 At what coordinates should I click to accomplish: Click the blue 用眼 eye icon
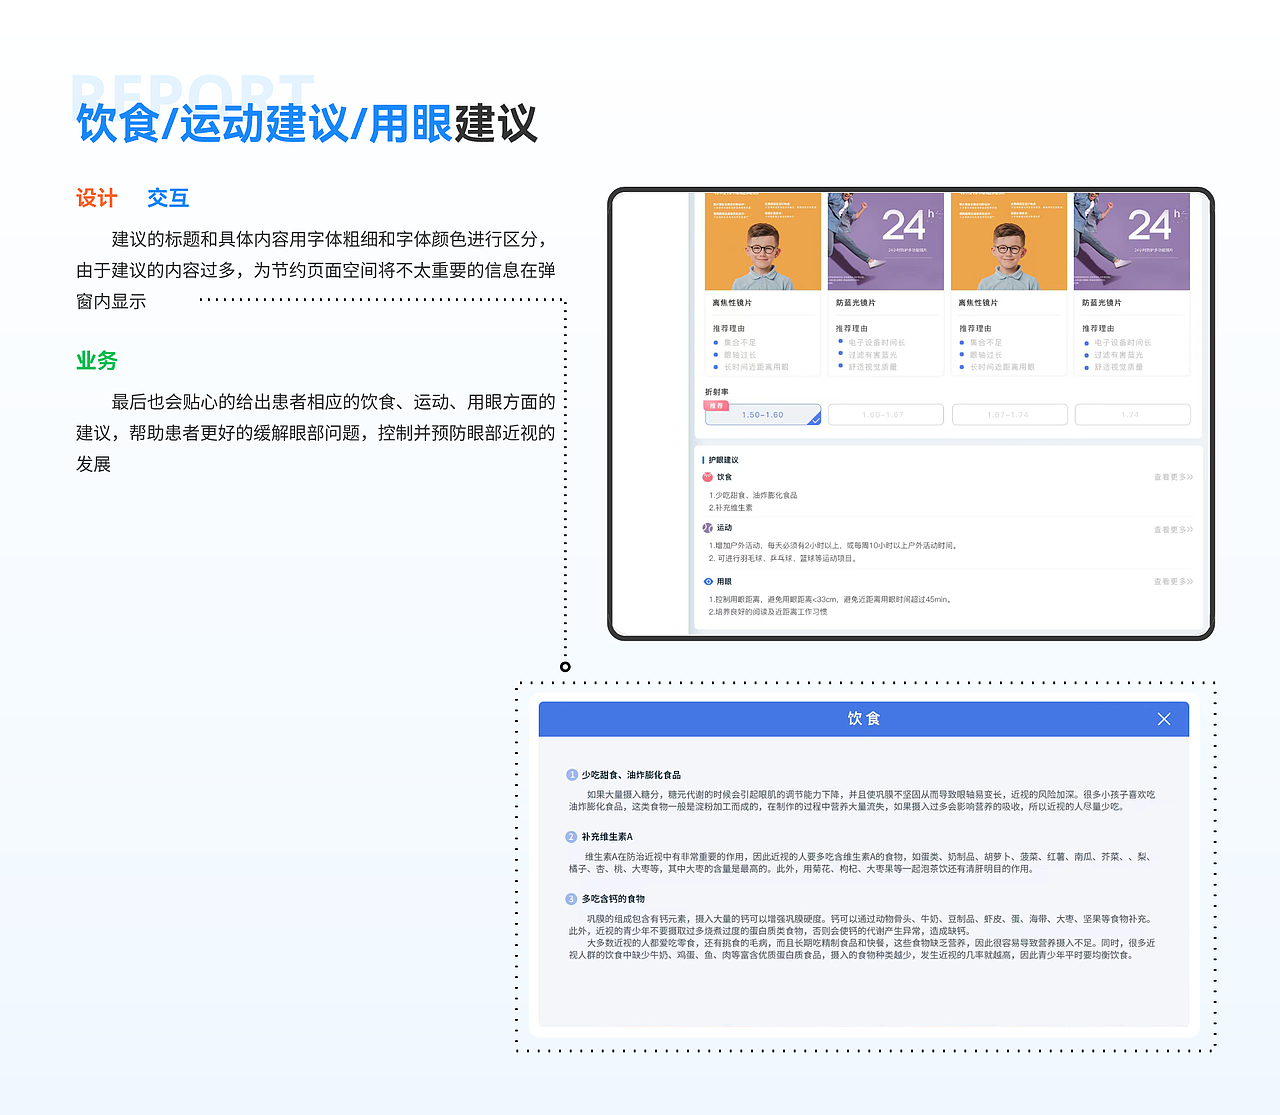[707, 581]
